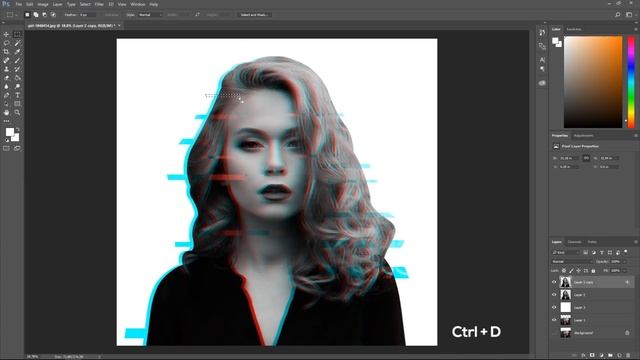Viewport: 640px width, 360px height.
Task: Select the Rectangle shape tool
Action: click(x=17, y=104)
